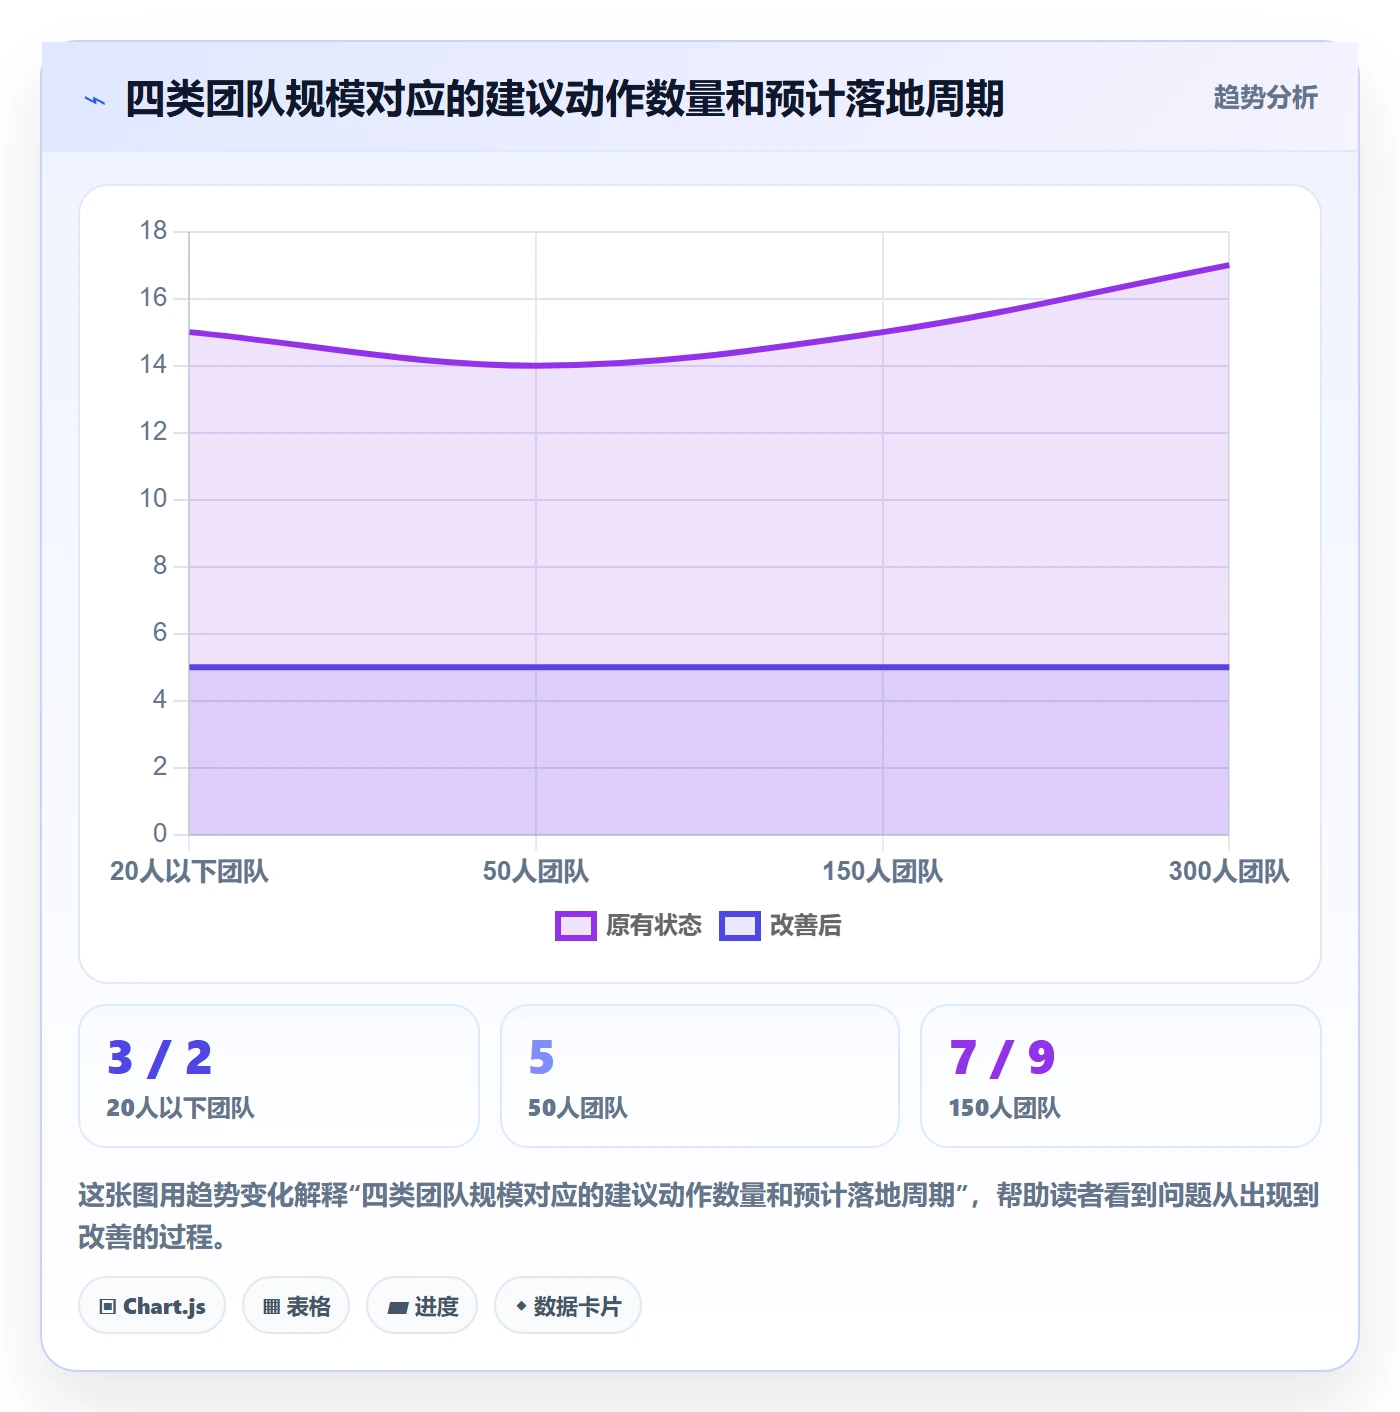Click y-axis value 18

153,231
